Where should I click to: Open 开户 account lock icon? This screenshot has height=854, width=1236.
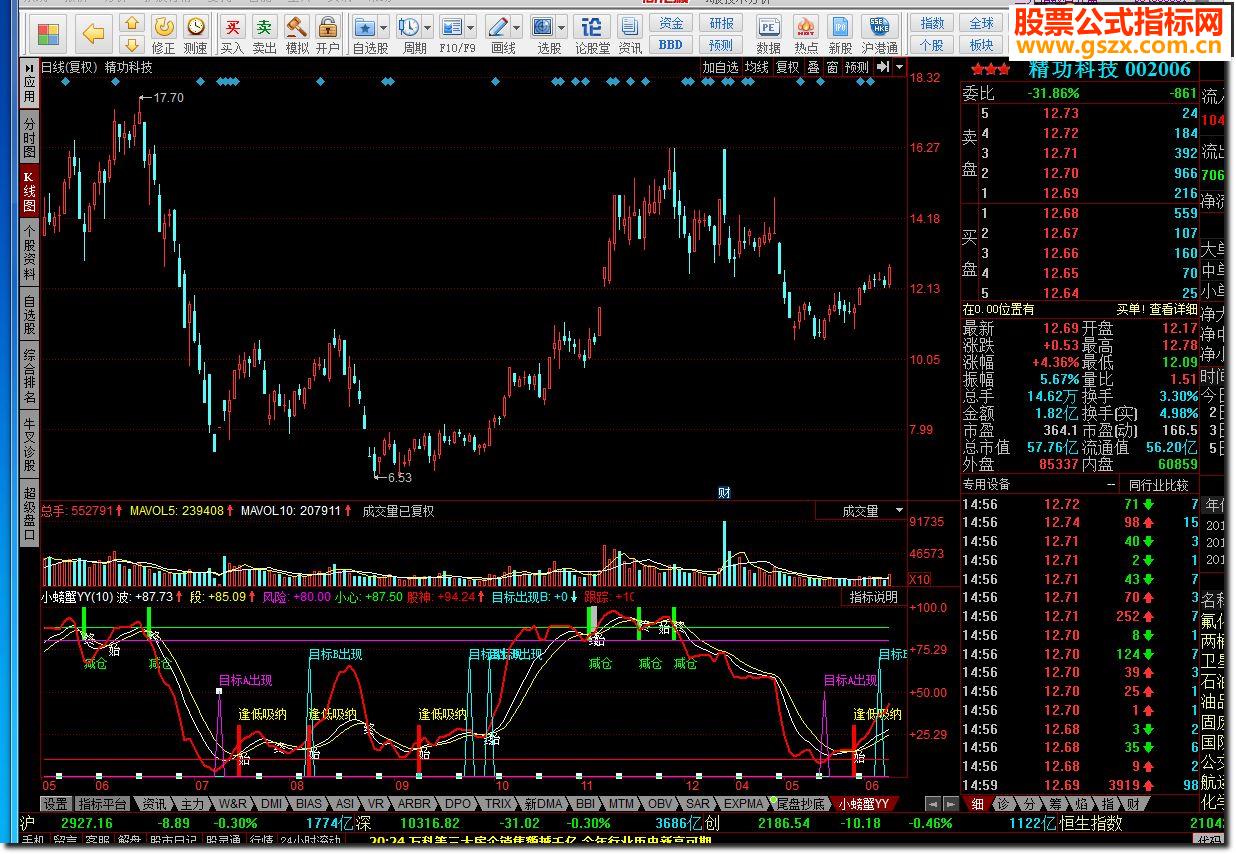328,35
